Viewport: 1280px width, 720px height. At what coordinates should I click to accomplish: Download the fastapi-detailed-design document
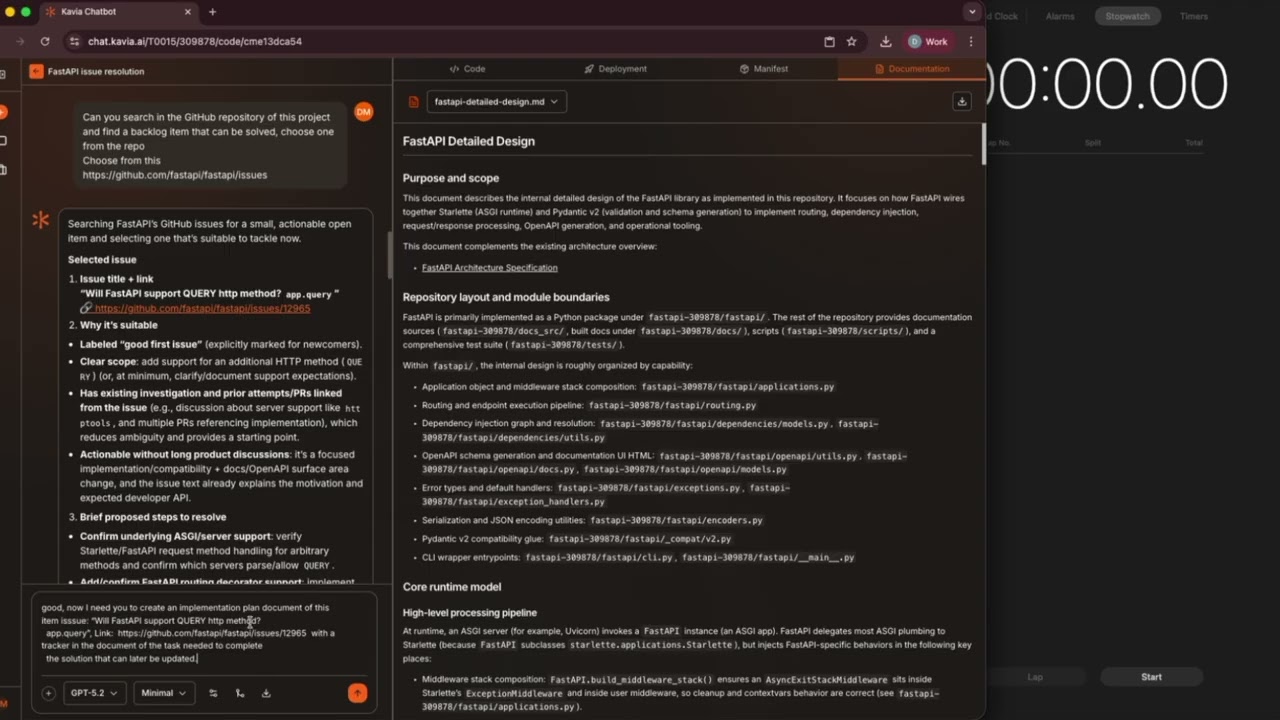[x=962, y=101]
